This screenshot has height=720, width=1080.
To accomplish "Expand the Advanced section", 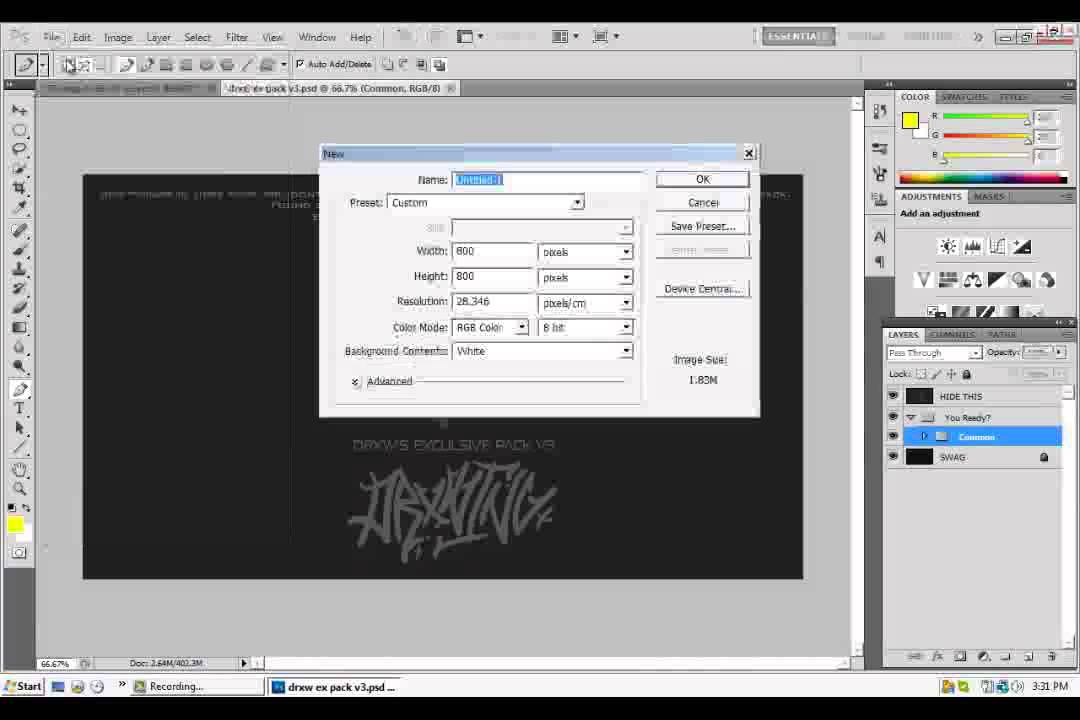I will coord(355,381).
